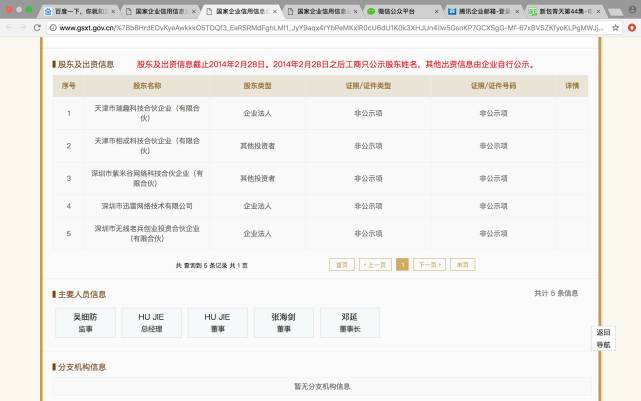This screenshot has height=401, width=641.
Task: Open the HU JIE 总经理 personnel card
Action: click(151, 323)
